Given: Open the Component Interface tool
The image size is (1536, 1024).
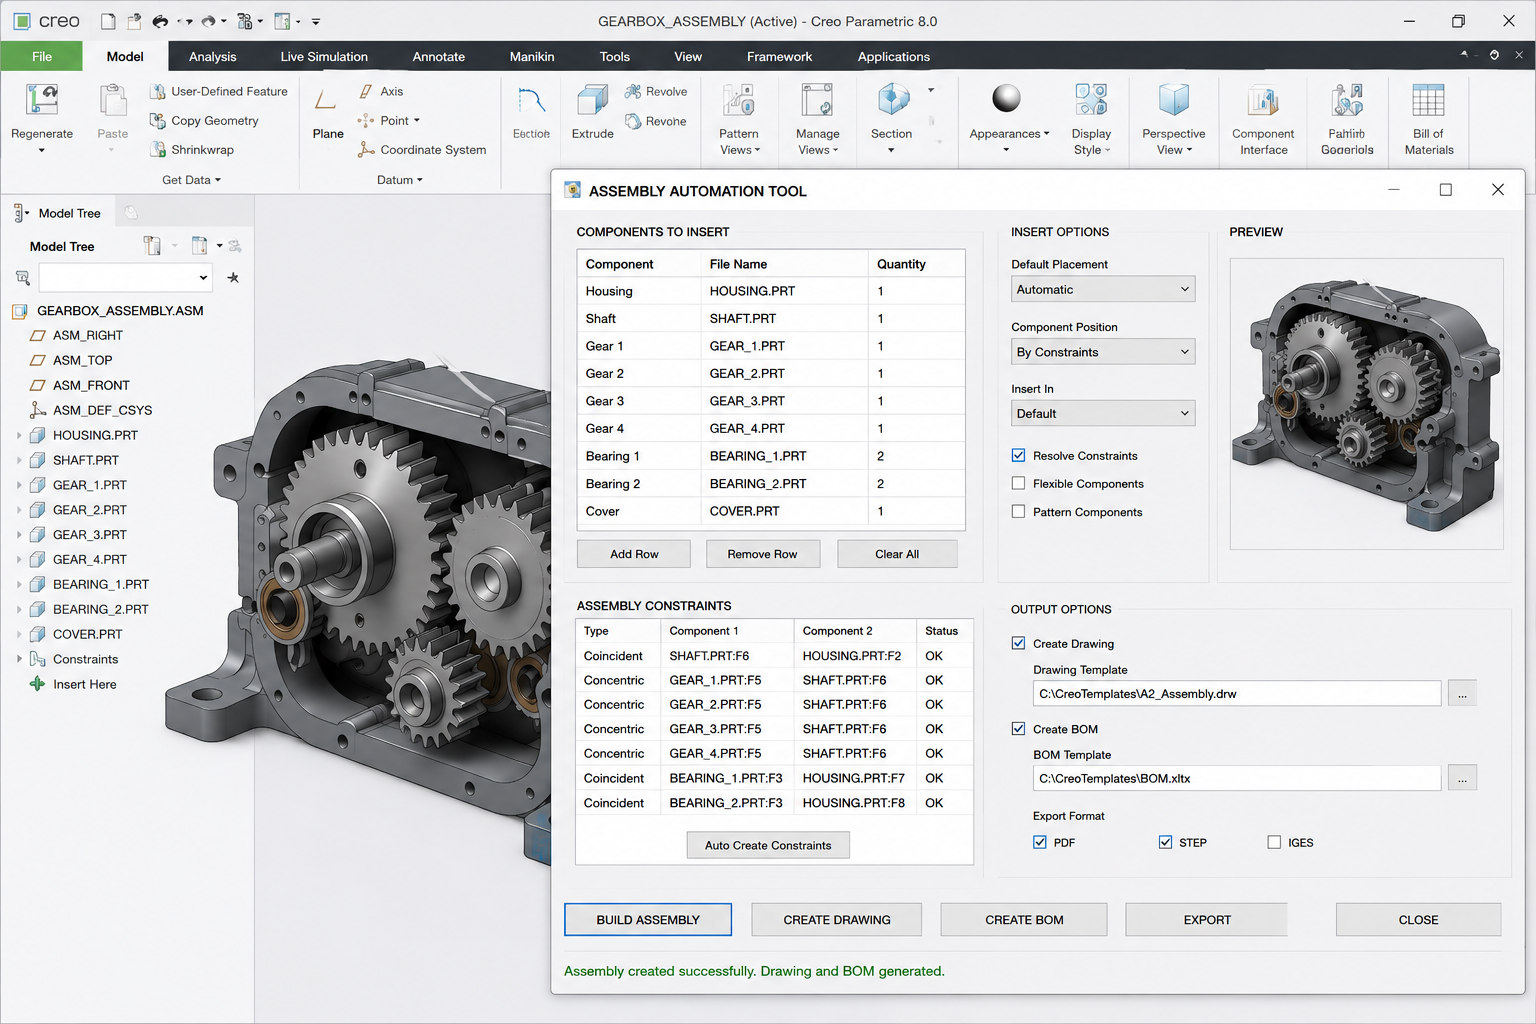Looking at the screenshot, I should click(x=1263, y=119).
